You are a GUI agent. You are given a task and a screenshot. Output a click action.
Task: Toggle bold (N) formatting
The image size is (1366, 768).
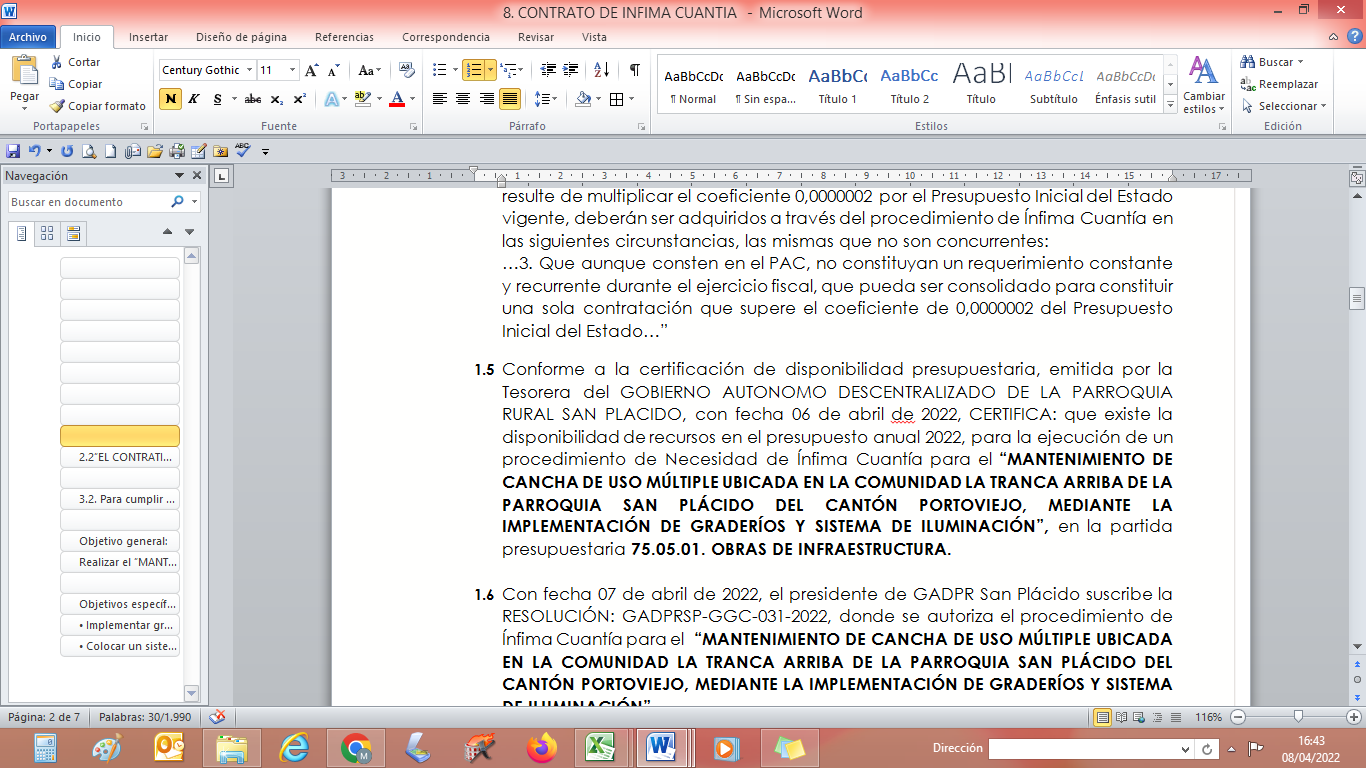pos(170,99)
